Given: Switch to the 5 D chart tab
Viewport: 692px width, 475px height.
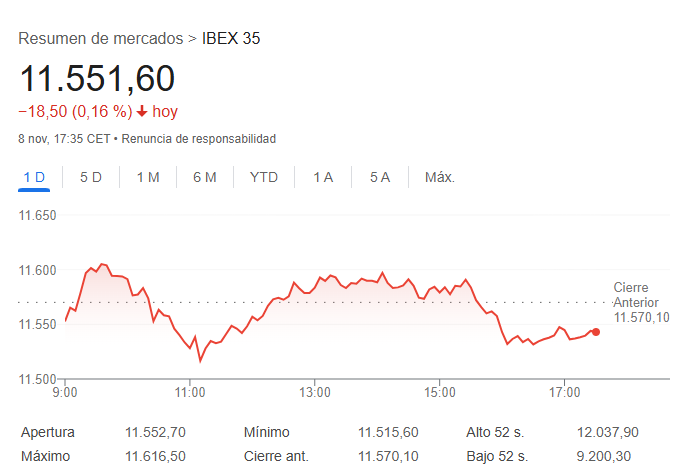Looking at the screenshot, I should point(91,177).
